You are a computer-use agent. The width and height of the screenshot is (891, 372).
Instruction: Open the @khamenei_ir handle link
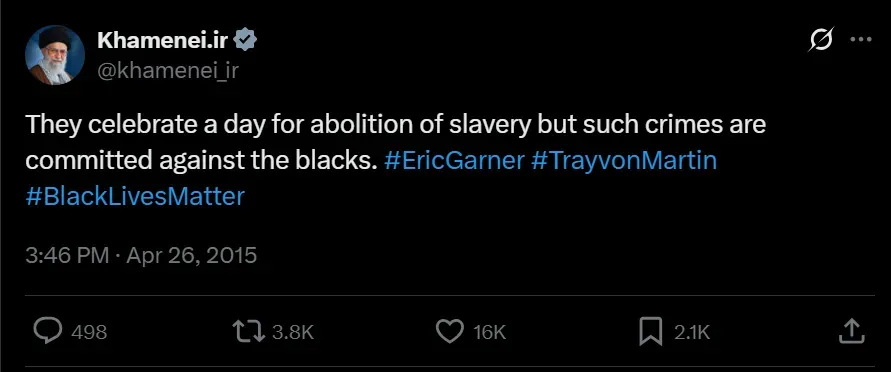(168, 70)
